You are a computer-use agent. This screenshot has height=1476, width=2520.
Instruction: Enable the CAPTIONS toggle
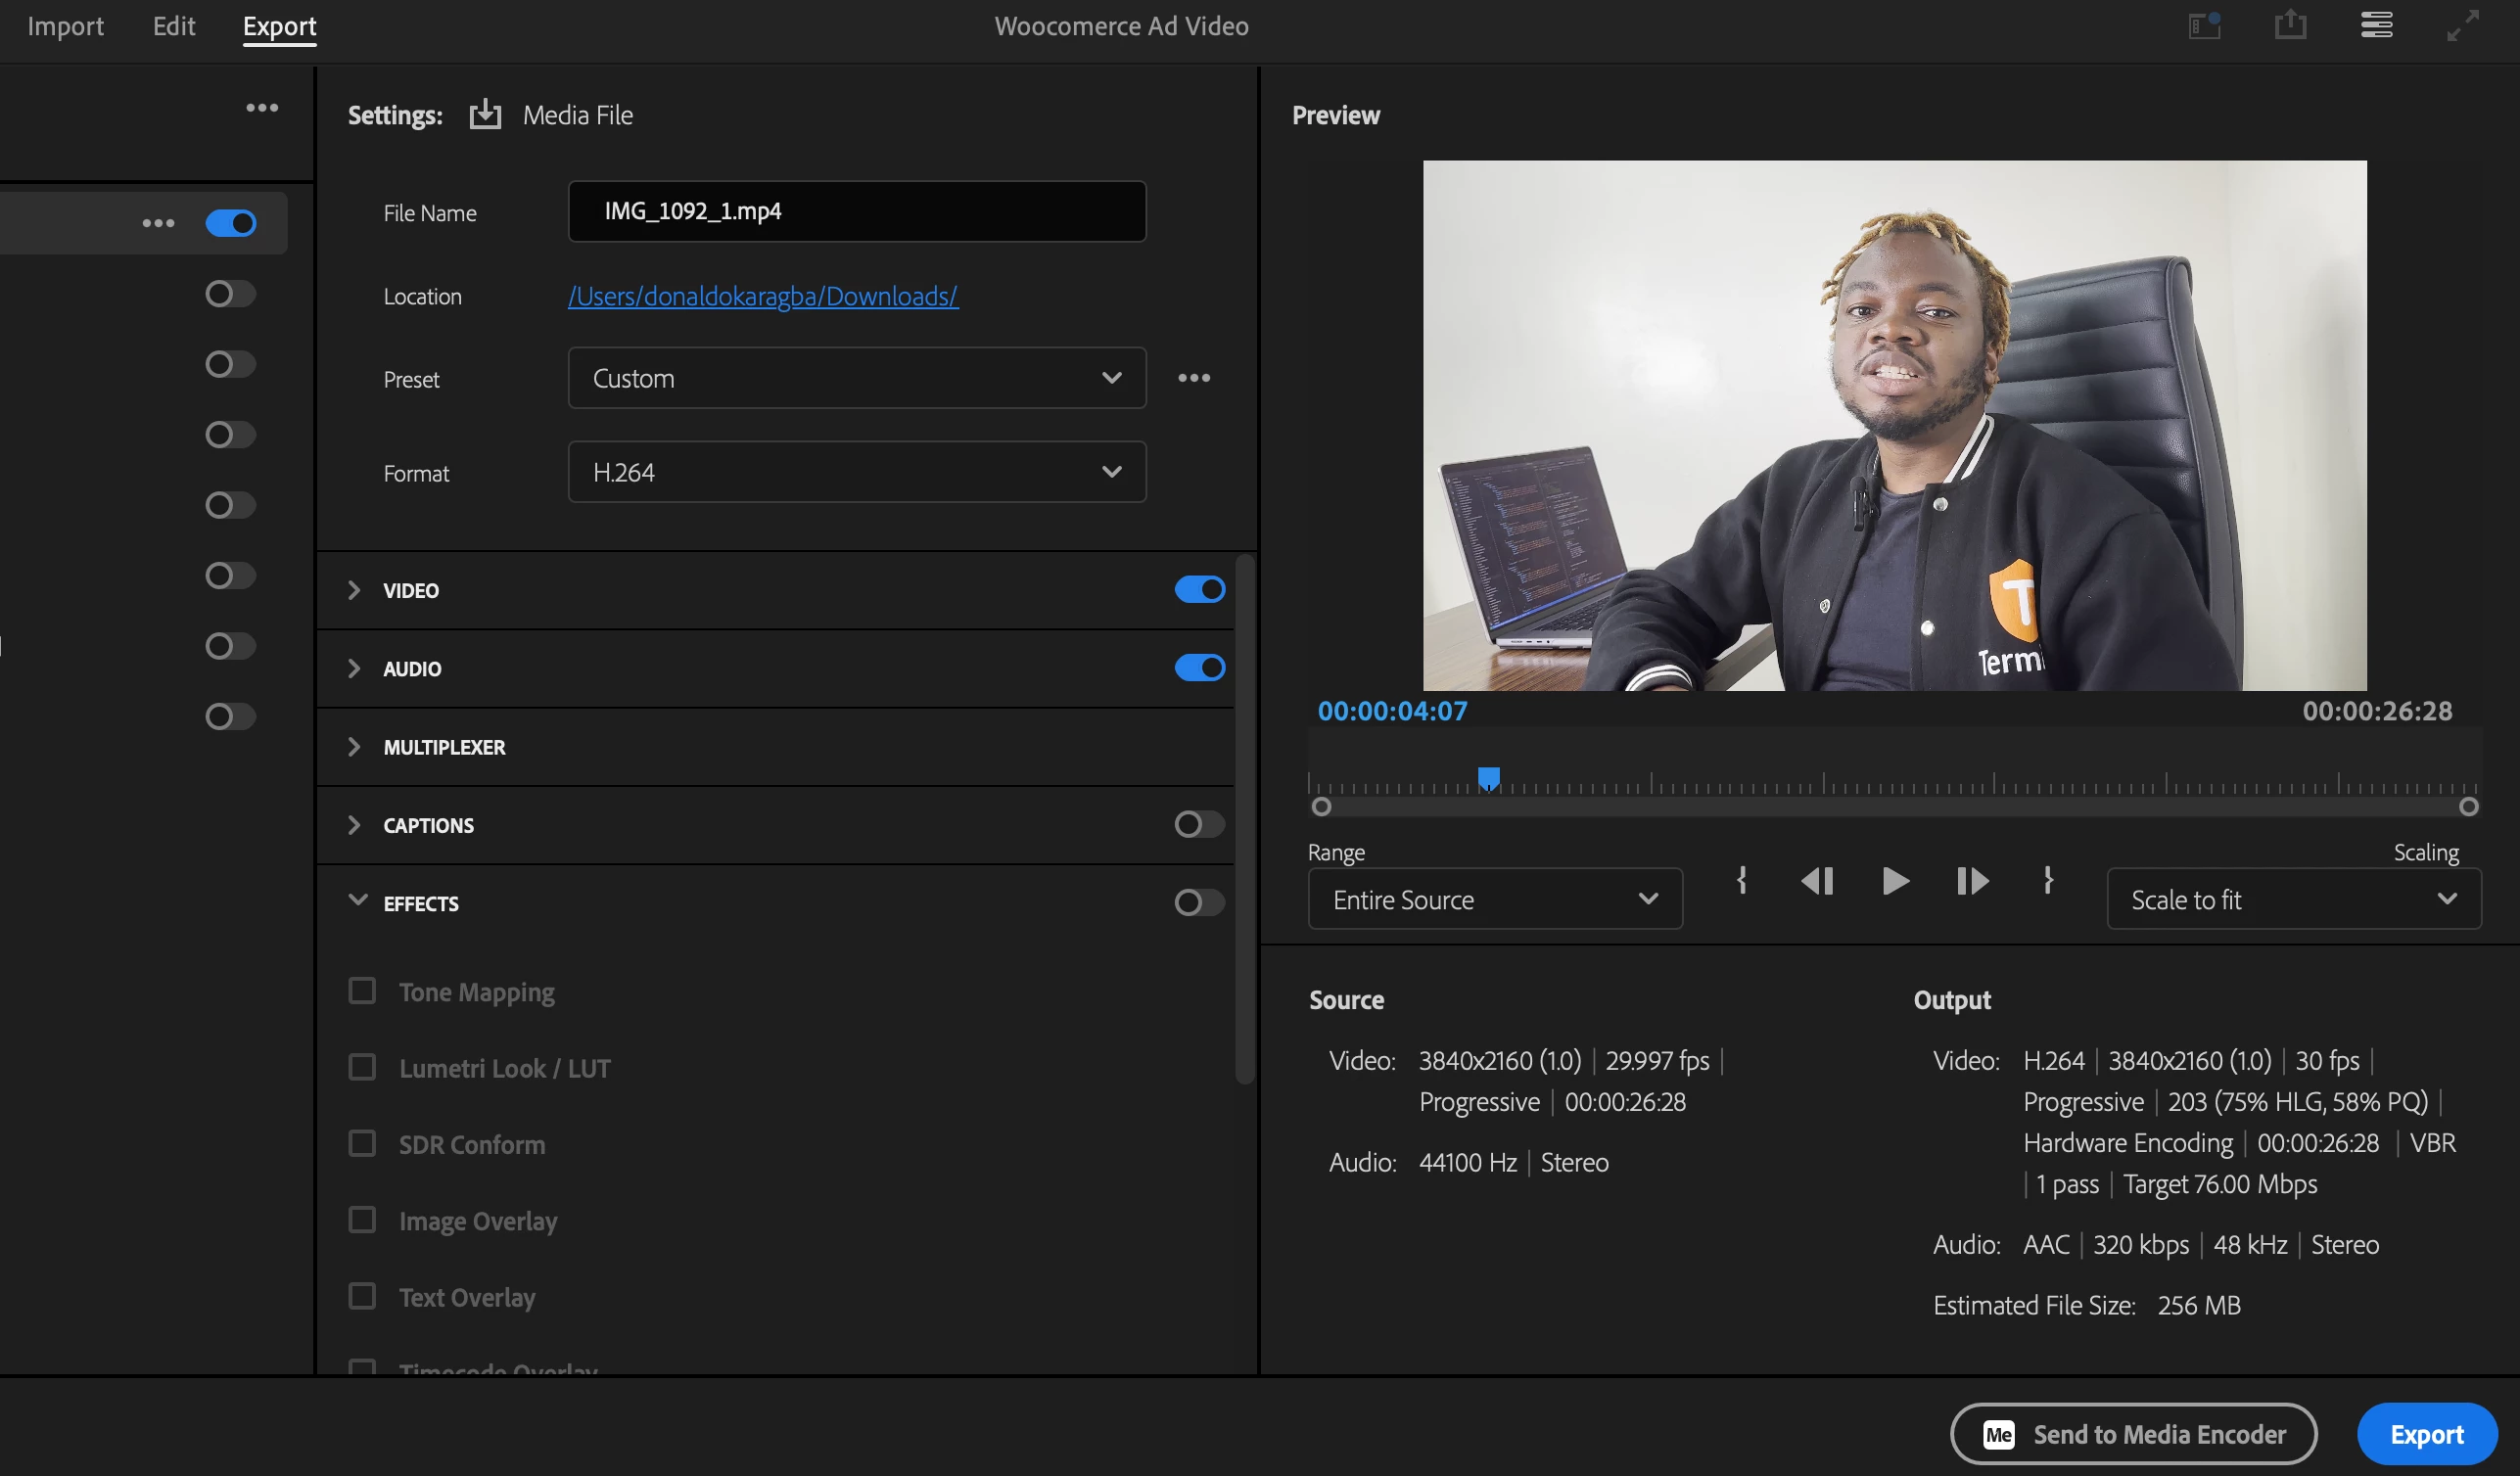[1199, 825]
